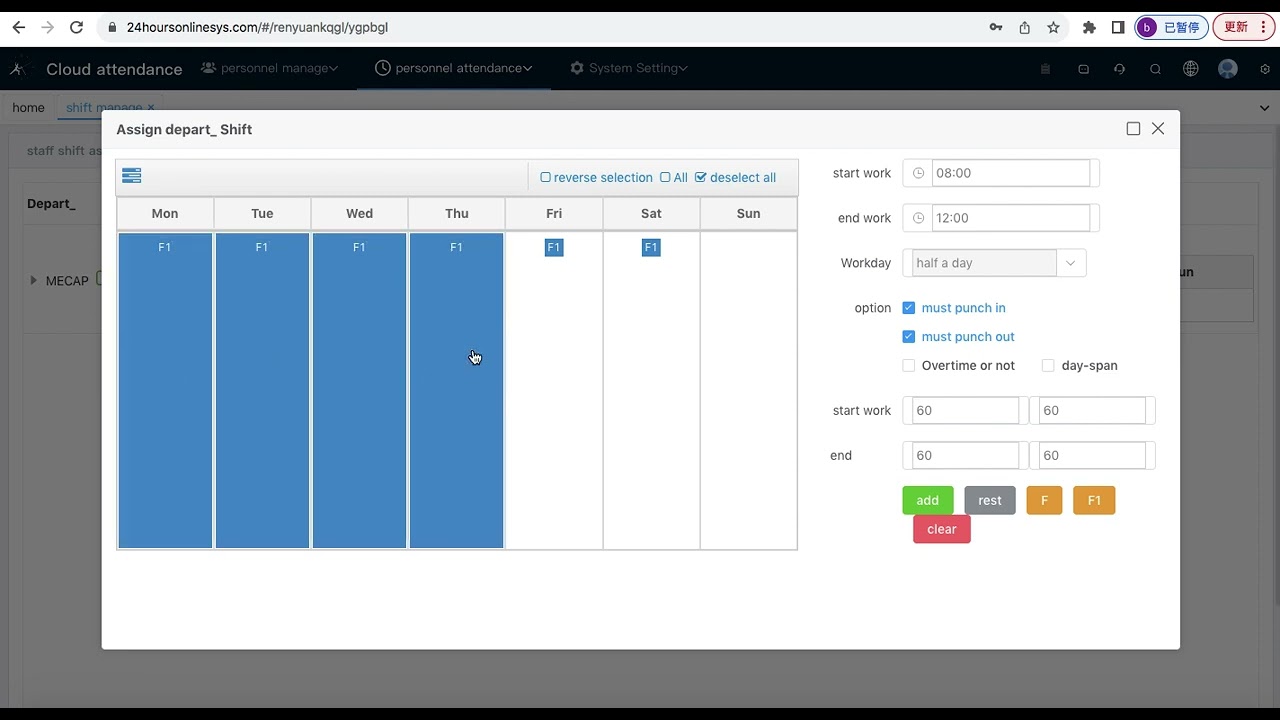The image size is (1280, 720).
Task: Close the Assign depart_ Shift dialog
Action: click(1158, 129)
